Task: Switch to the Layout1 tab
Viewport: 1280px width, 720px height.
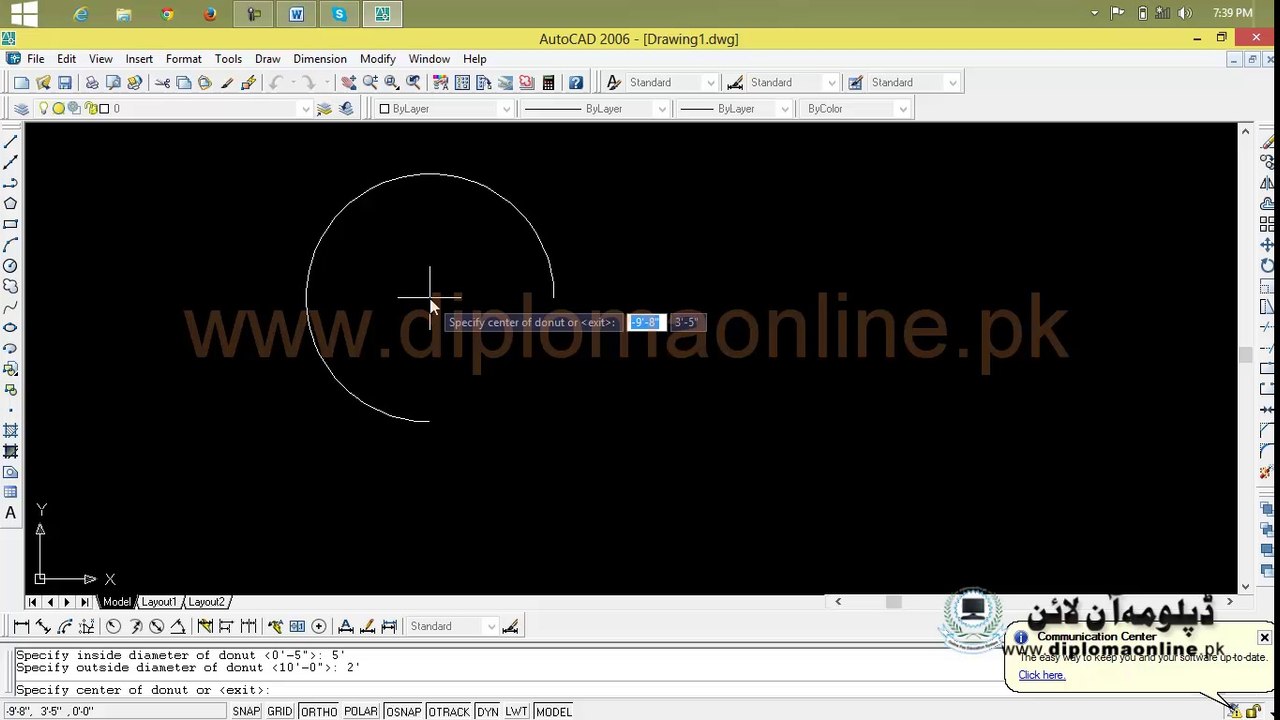Action: click(x=159, y=602)
